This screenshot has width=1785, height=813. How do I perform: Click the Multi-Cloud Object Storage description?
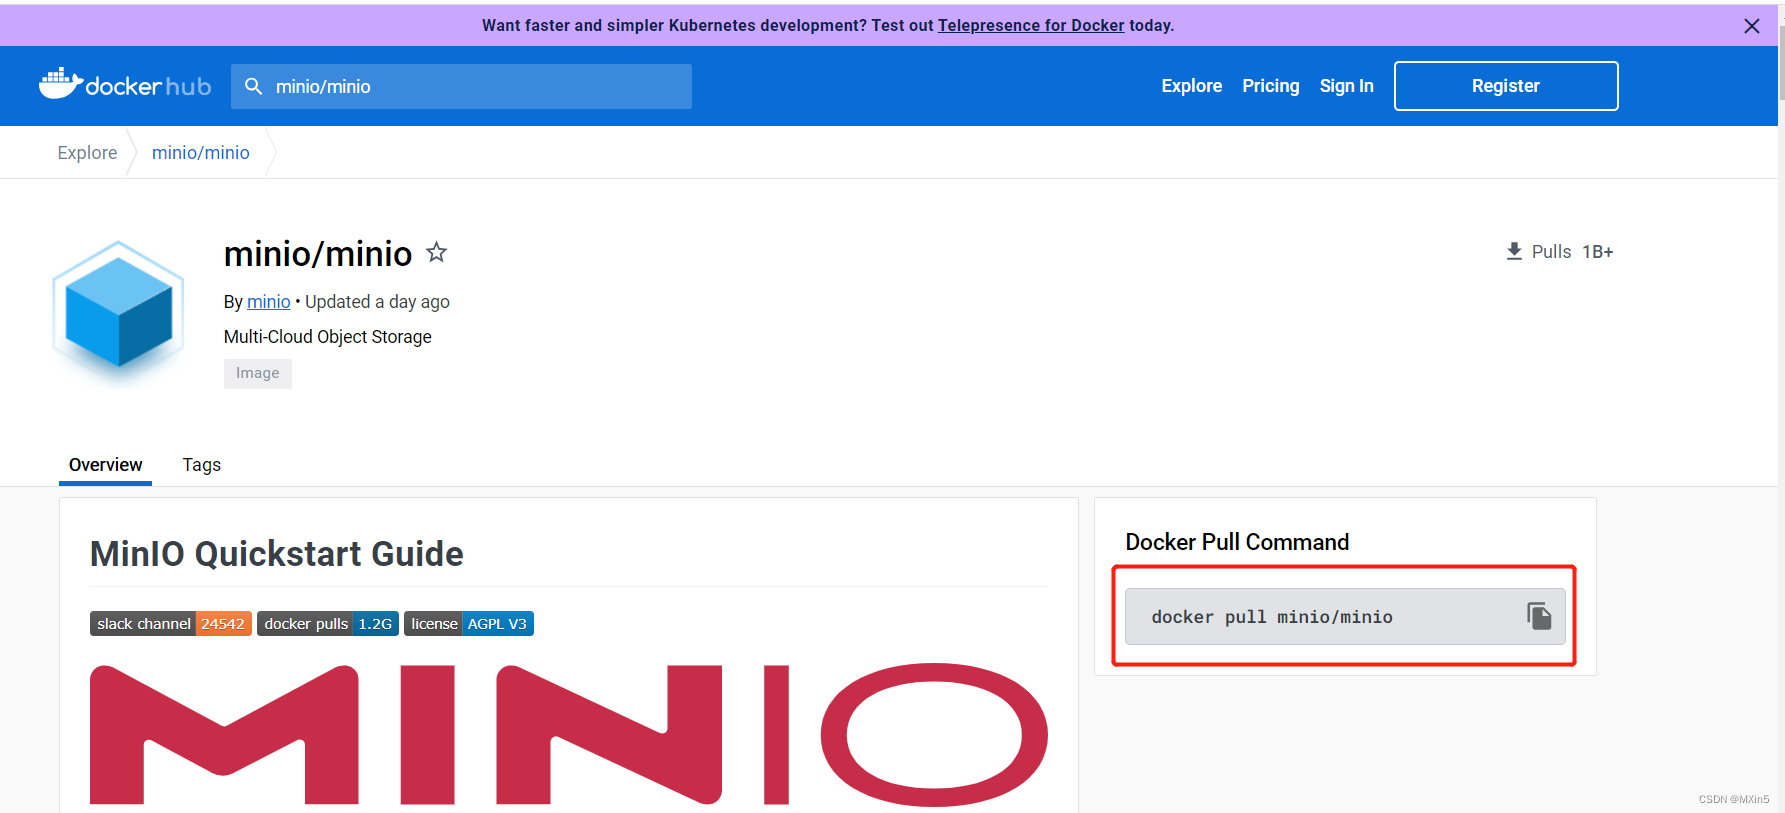328,337
